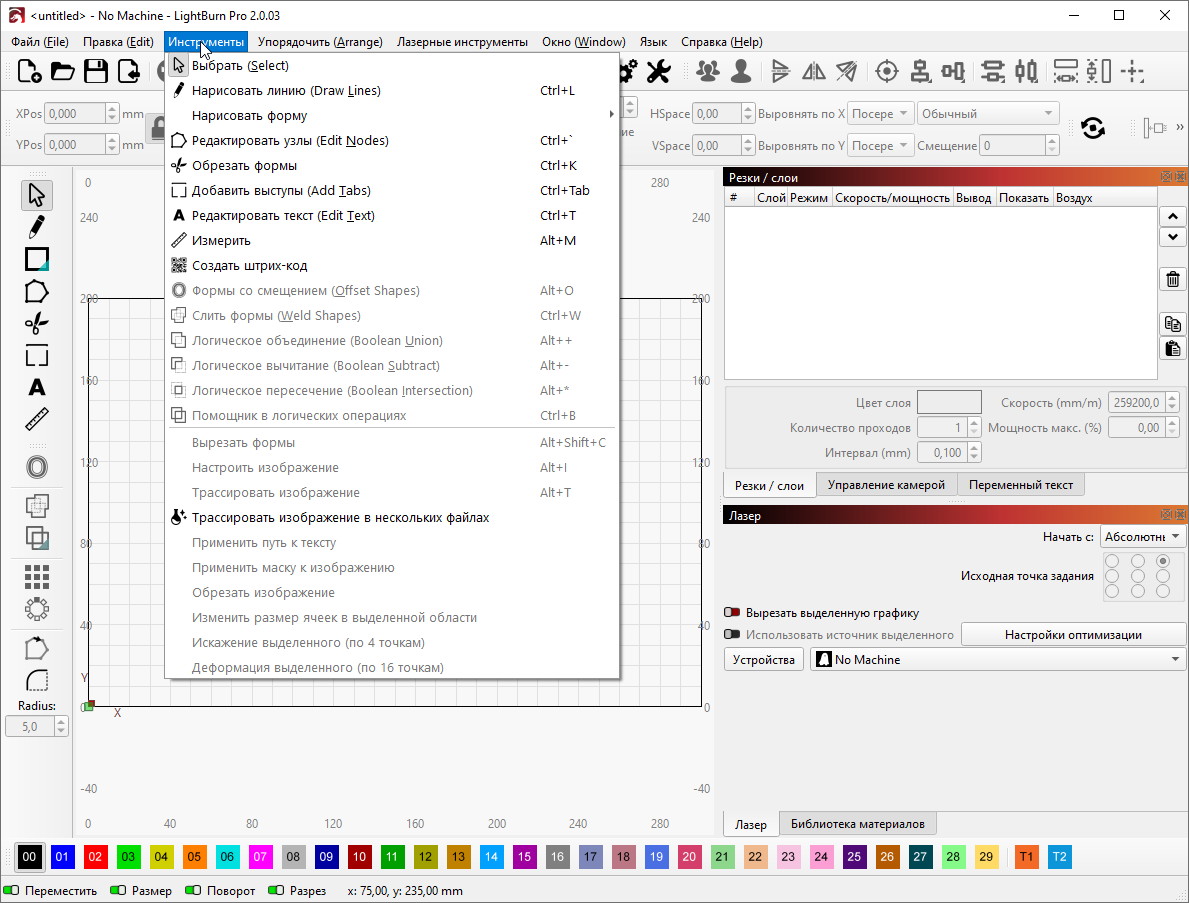Open 'Выровнять по Y' dropdown

click(x=879, y=146)
